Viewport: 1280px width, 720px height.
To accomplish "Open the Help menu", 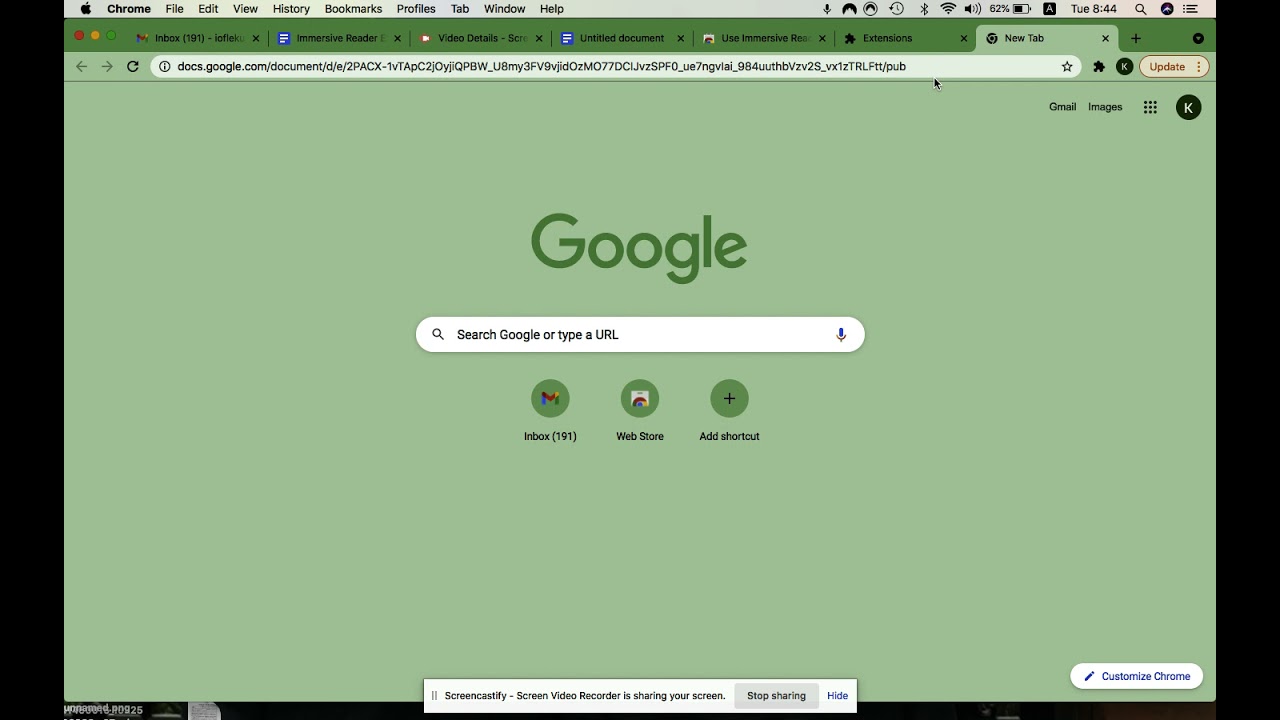I will click(552, 9).
